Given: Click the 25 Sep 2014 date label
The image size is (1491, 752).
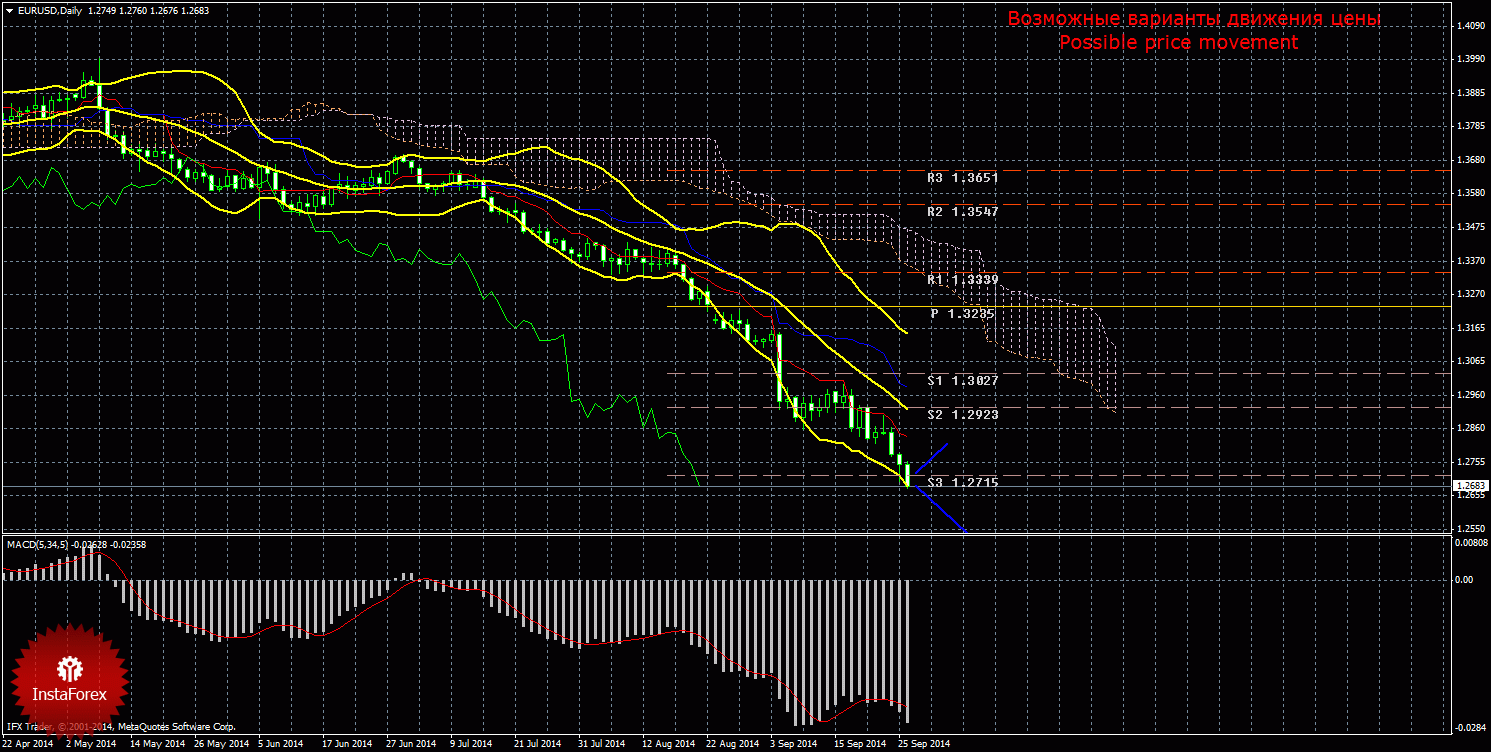Looking at the screenshot, I should pos(924,744).
